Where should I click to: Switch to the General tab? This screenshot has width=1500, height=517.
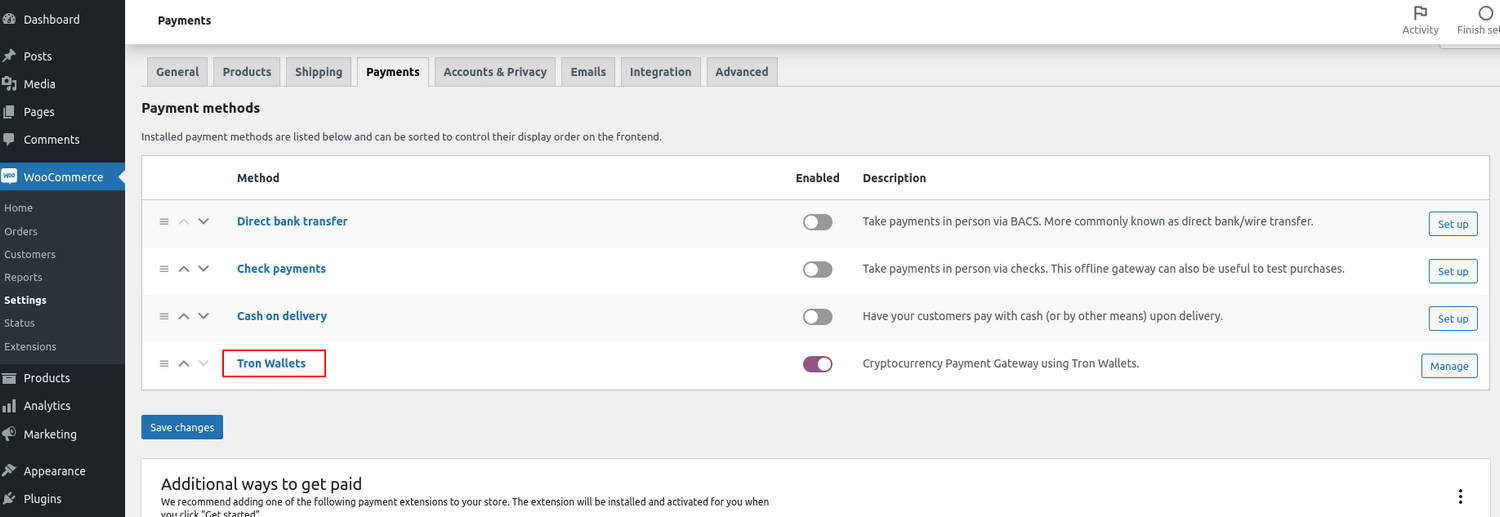[x=177, y=72]
